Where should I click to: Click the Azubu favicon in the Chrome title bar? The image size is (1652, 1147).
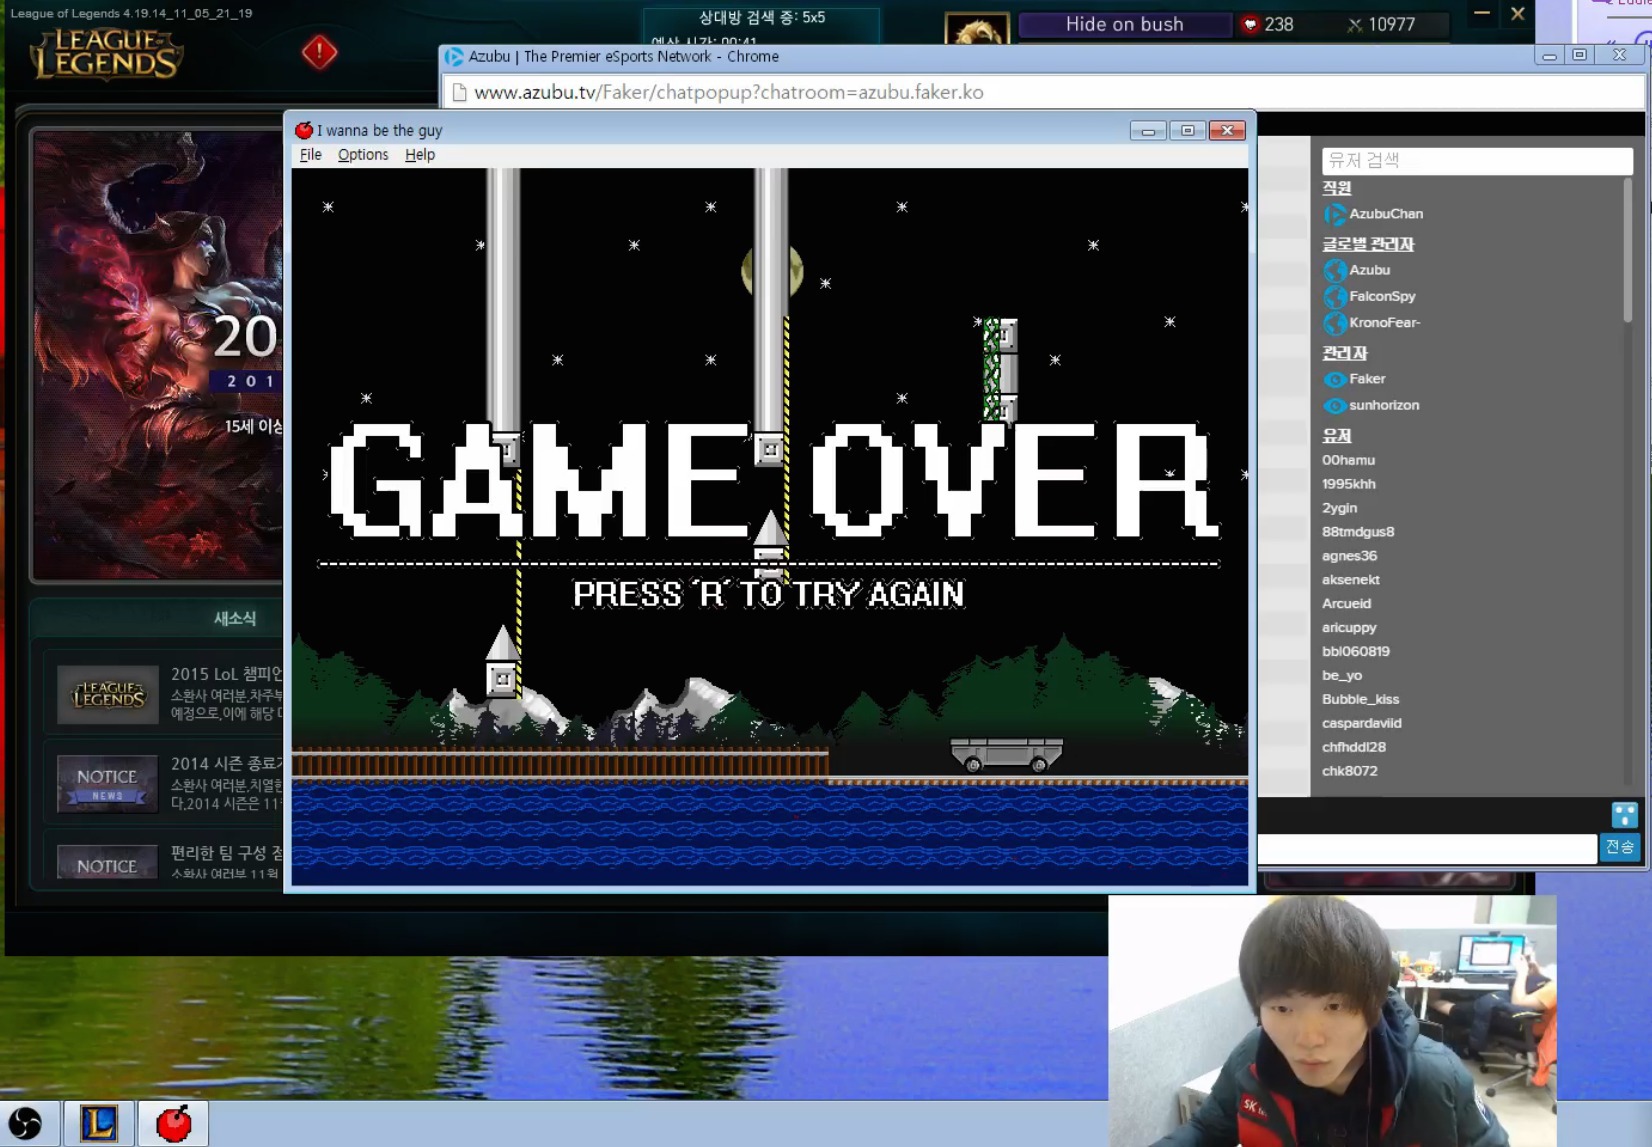tap(454, 57)
